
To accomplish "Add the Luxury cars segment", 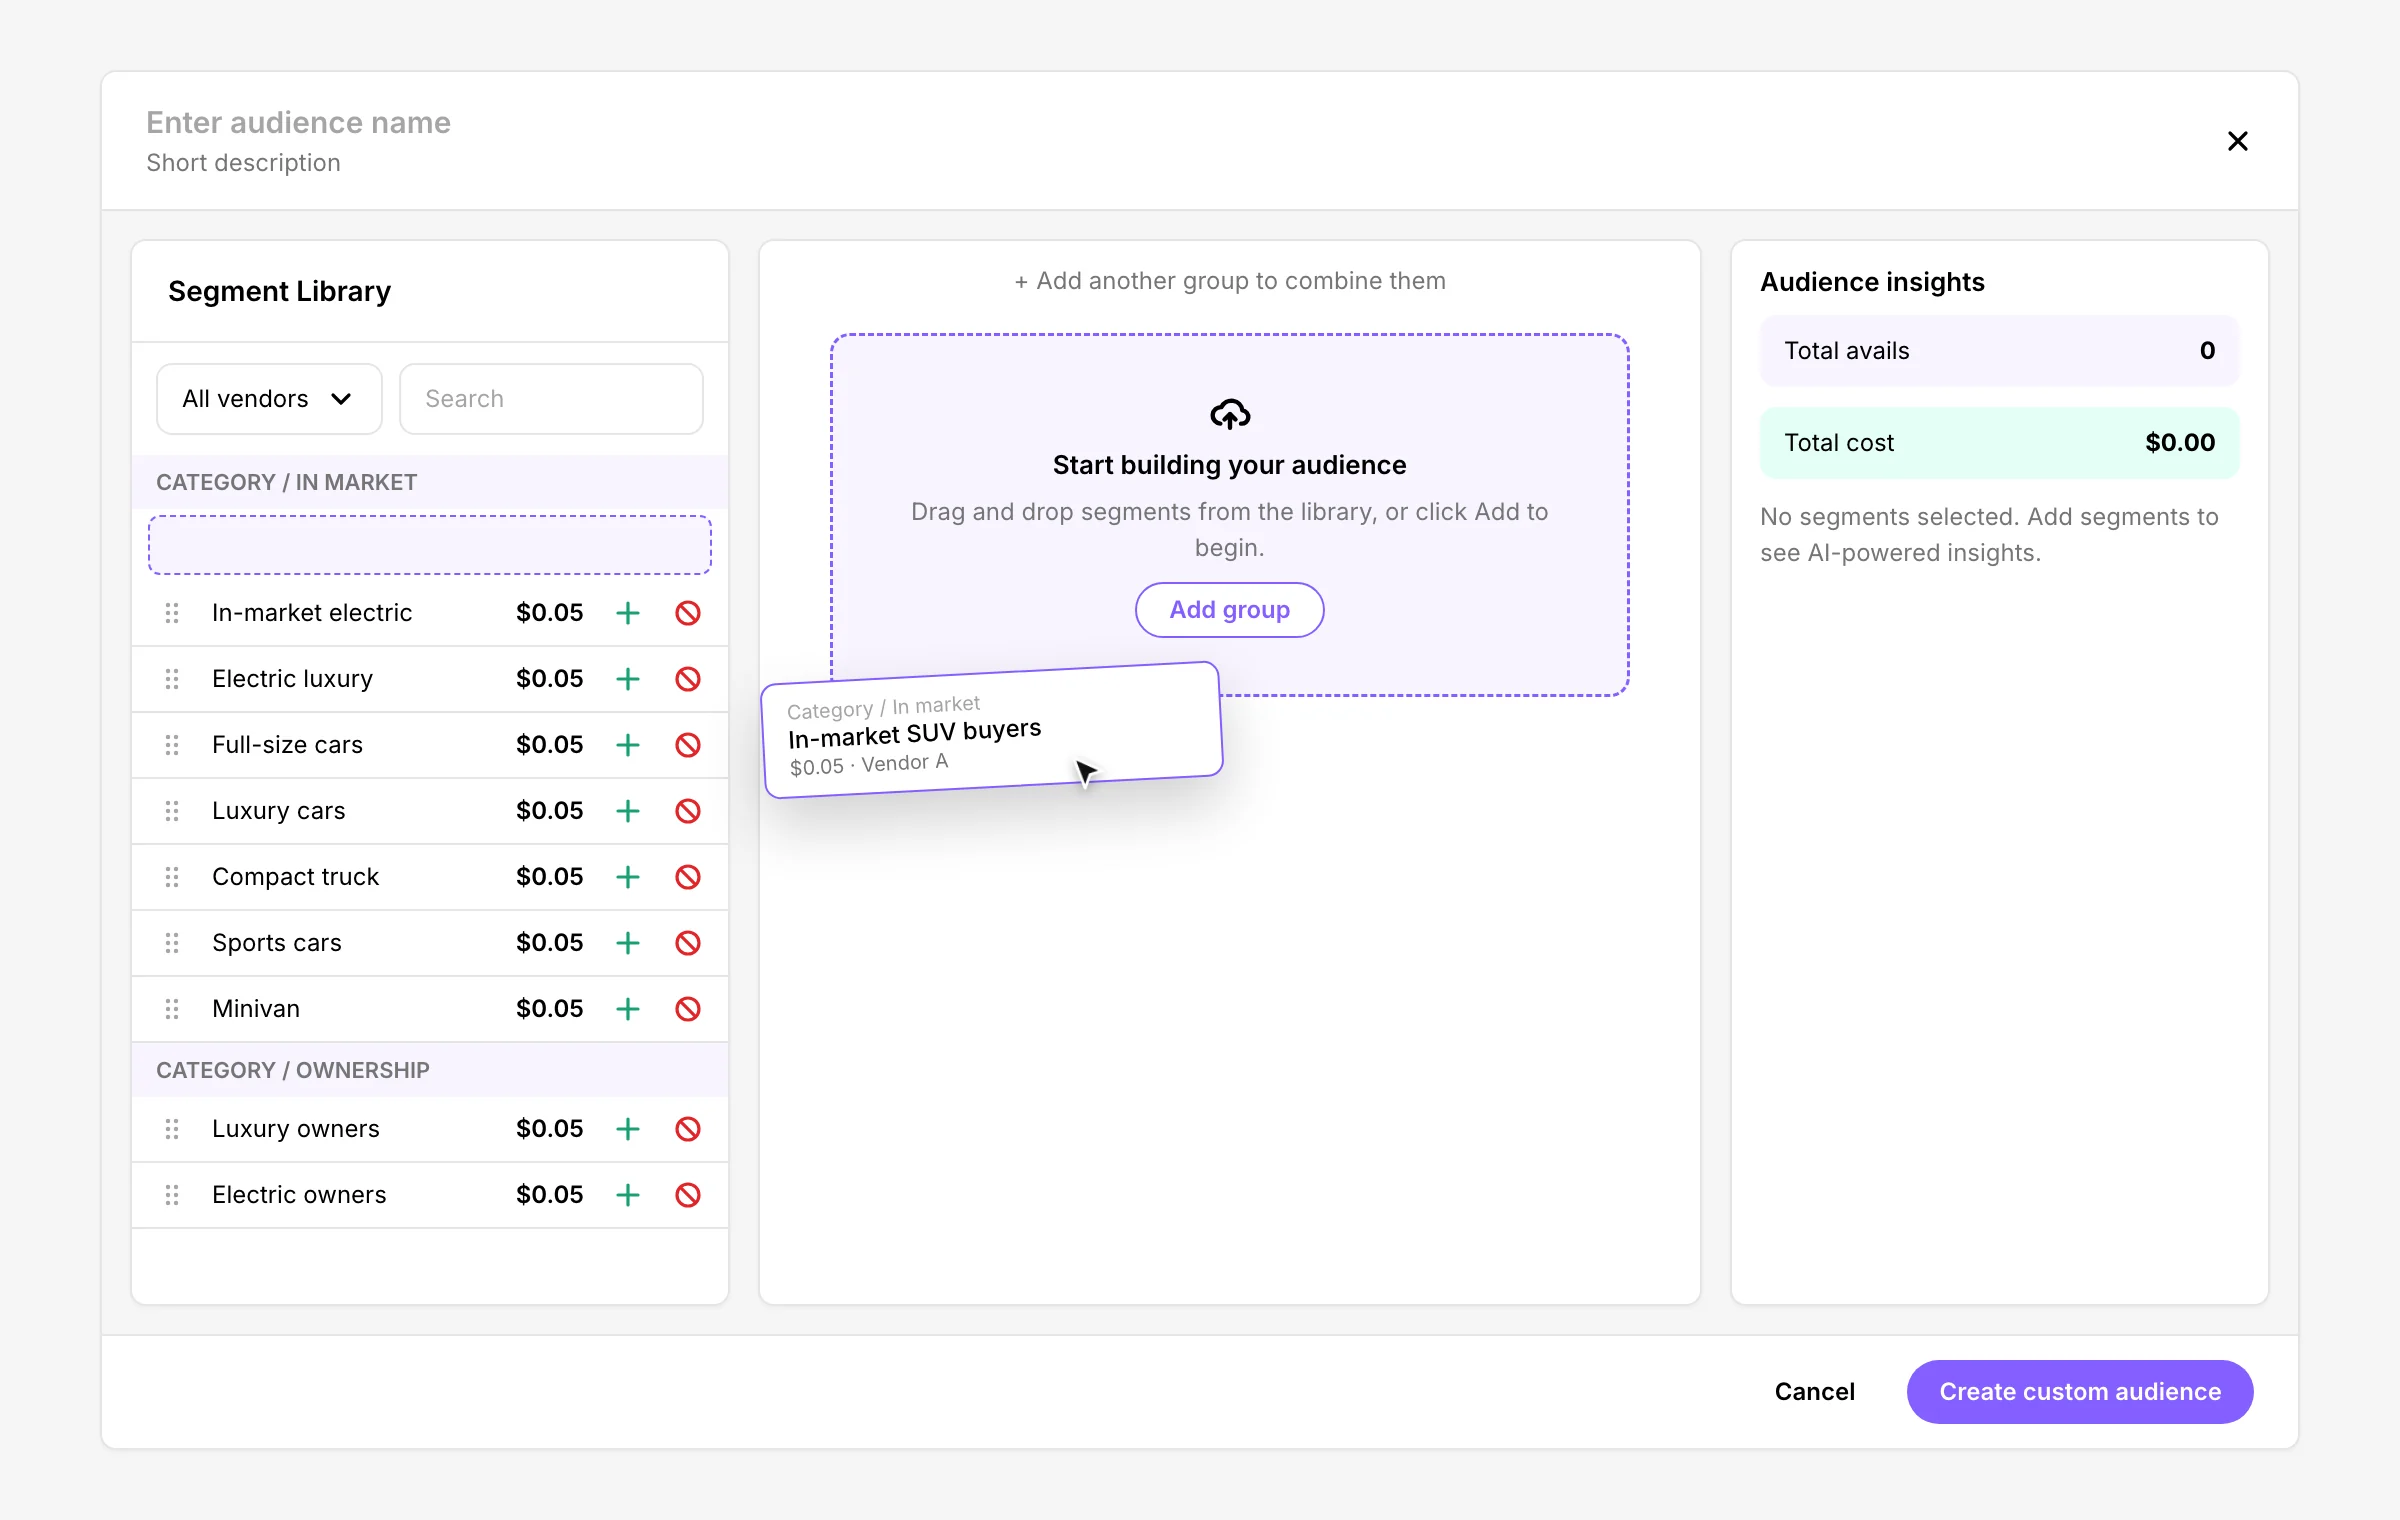I will point(628,811).
